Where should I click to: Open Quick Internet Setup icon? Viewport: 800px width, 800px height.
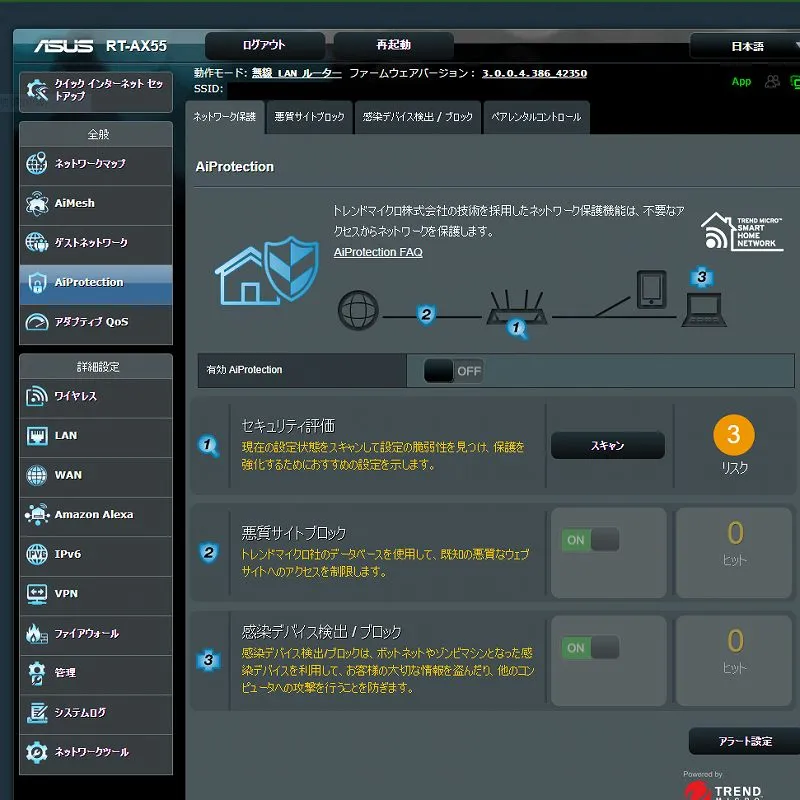37,90
